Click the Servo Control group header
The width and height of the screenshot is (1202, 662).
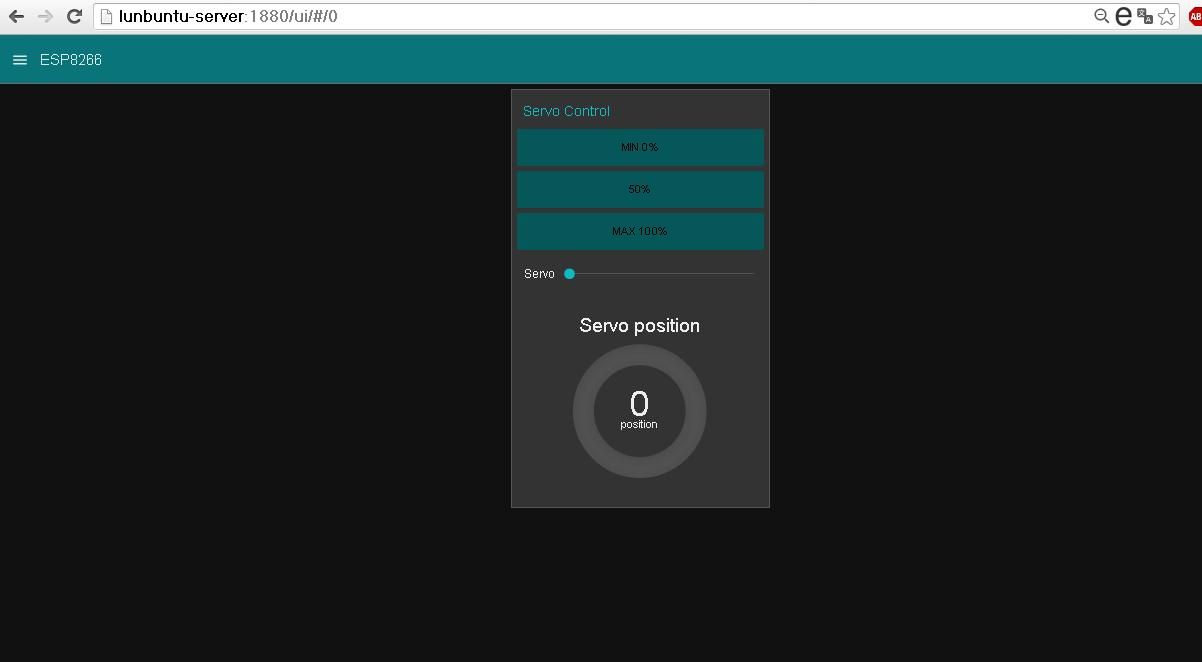pyautogui.click(x=566, y=111)
